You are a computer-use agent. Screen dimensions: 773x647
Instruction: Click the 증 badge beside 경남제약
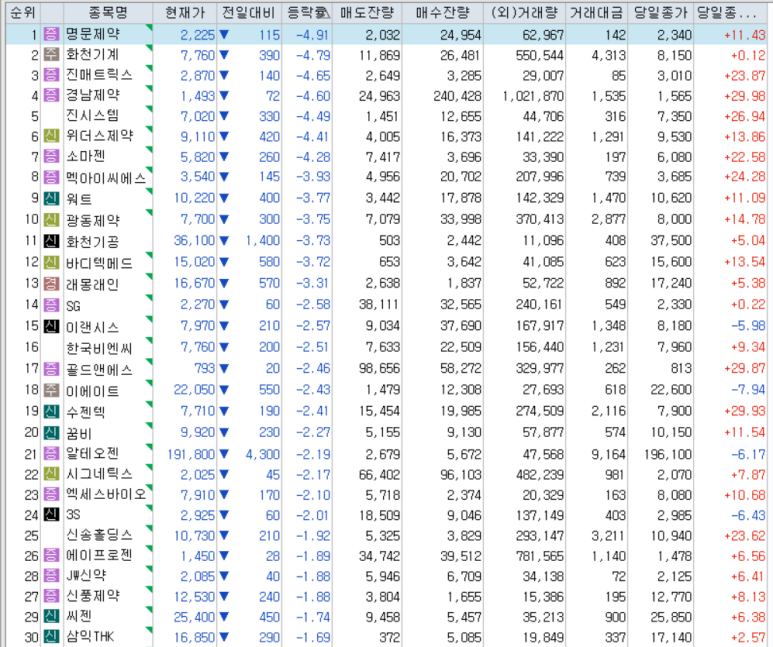click(51, 95)
